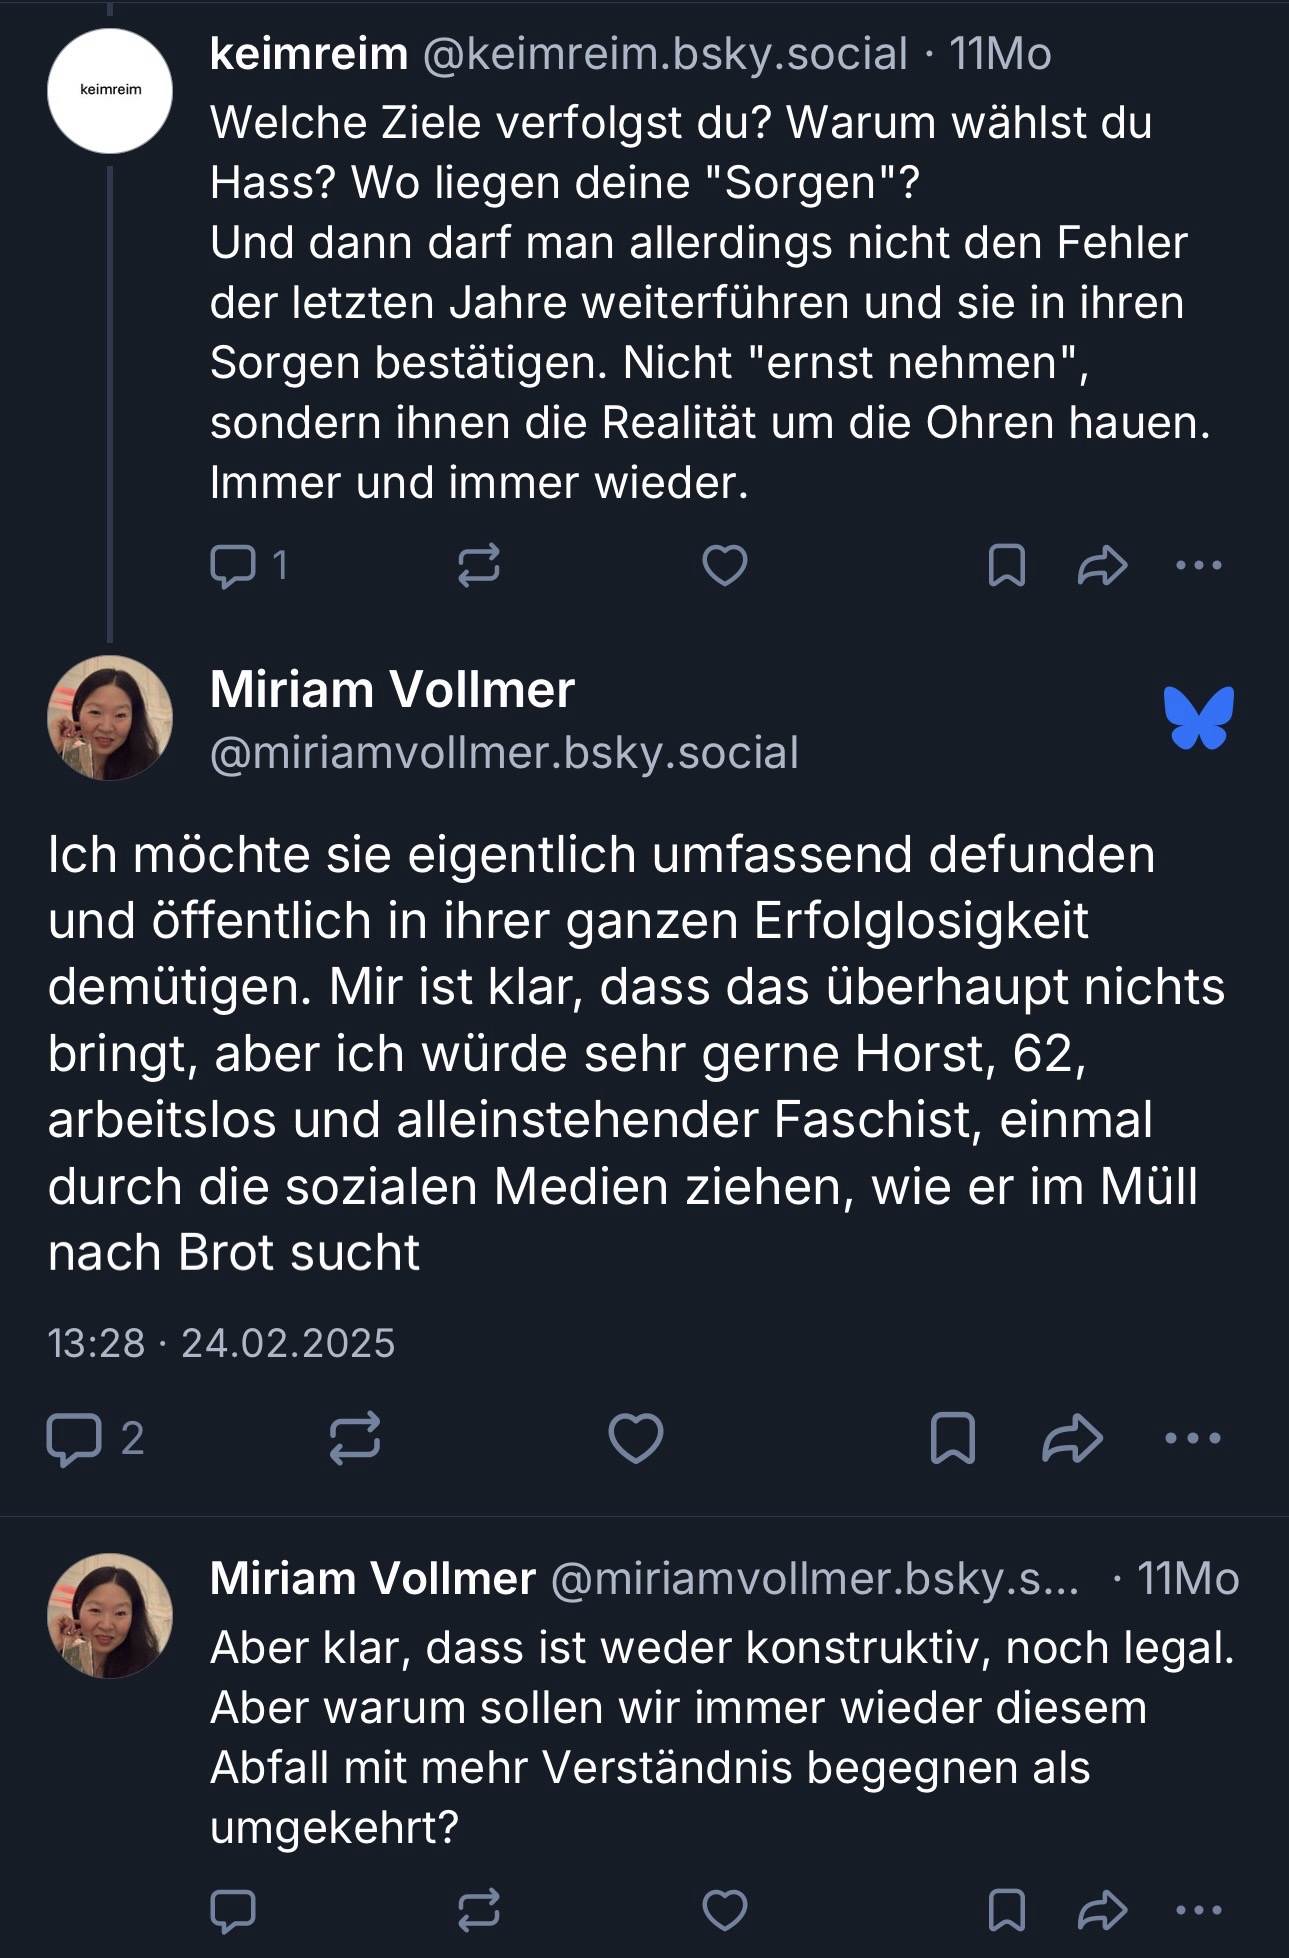1289x1958 pixels.
Task: Like the bottom reply about 'konstruktiv'
Action: click(x=724, y=1910)
